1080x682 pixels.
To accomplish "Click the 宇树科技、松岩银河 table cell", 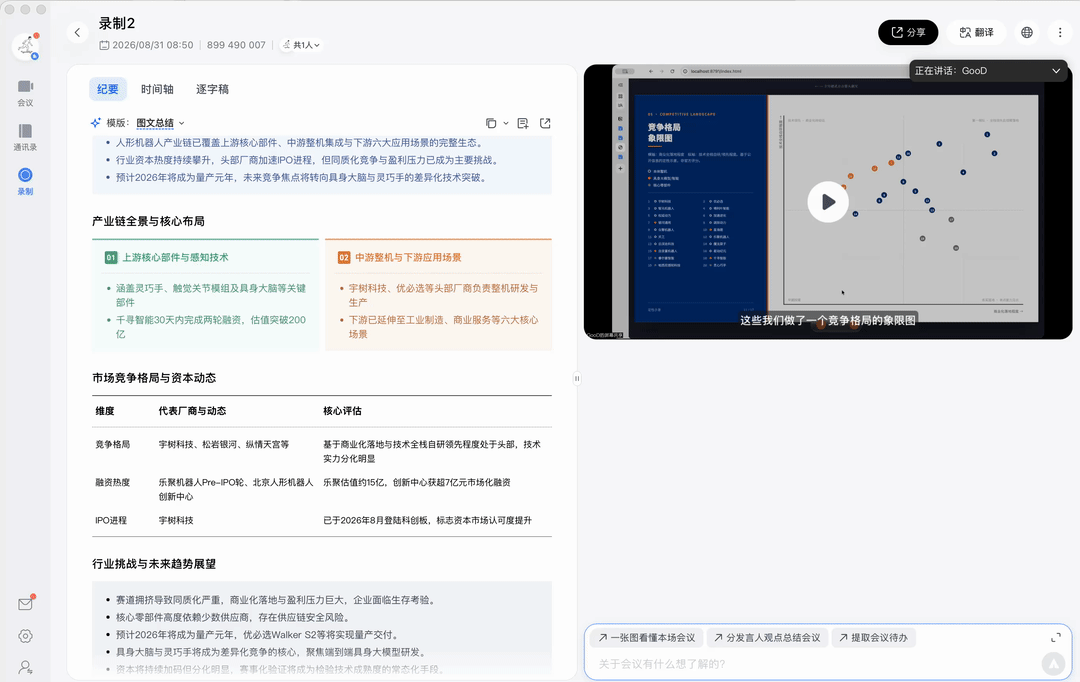I will [x=224, y=444].
